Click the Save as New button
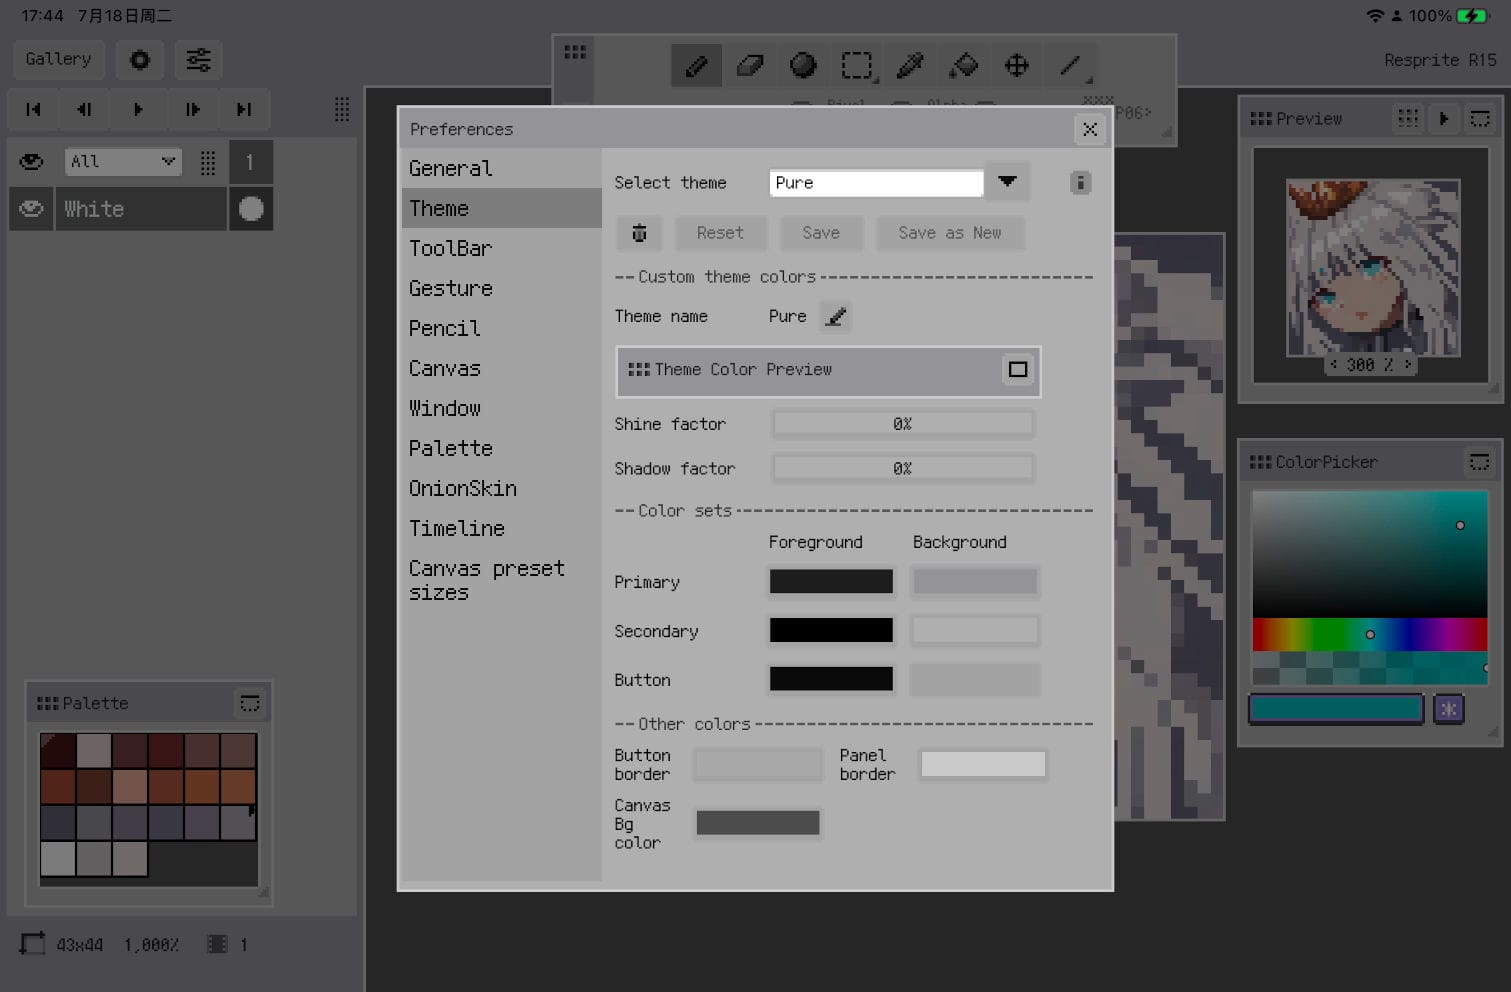 coord(949,233)
